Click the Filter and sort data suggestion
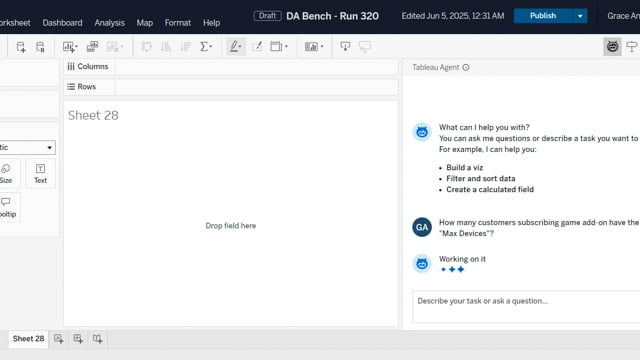 click(480, 178)
